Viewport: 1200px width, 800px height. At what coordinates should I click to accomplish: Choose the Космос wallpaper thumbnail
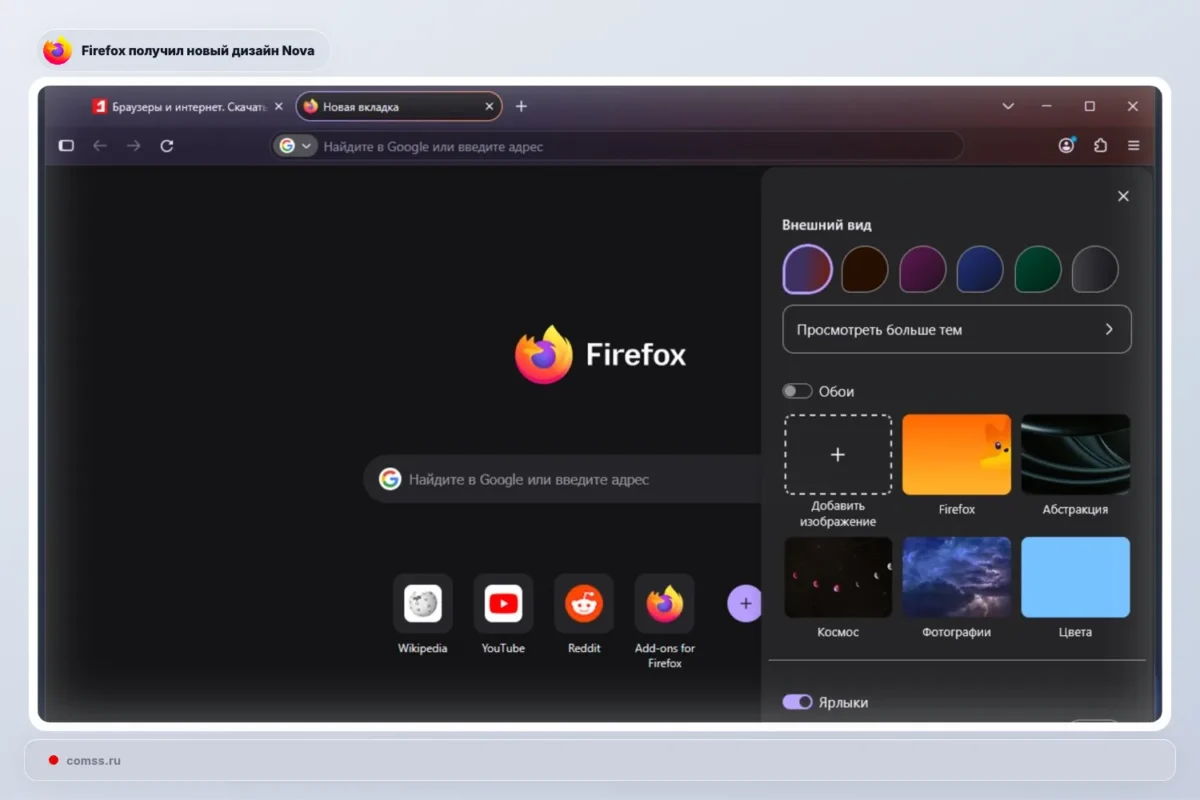click(838, 577)
